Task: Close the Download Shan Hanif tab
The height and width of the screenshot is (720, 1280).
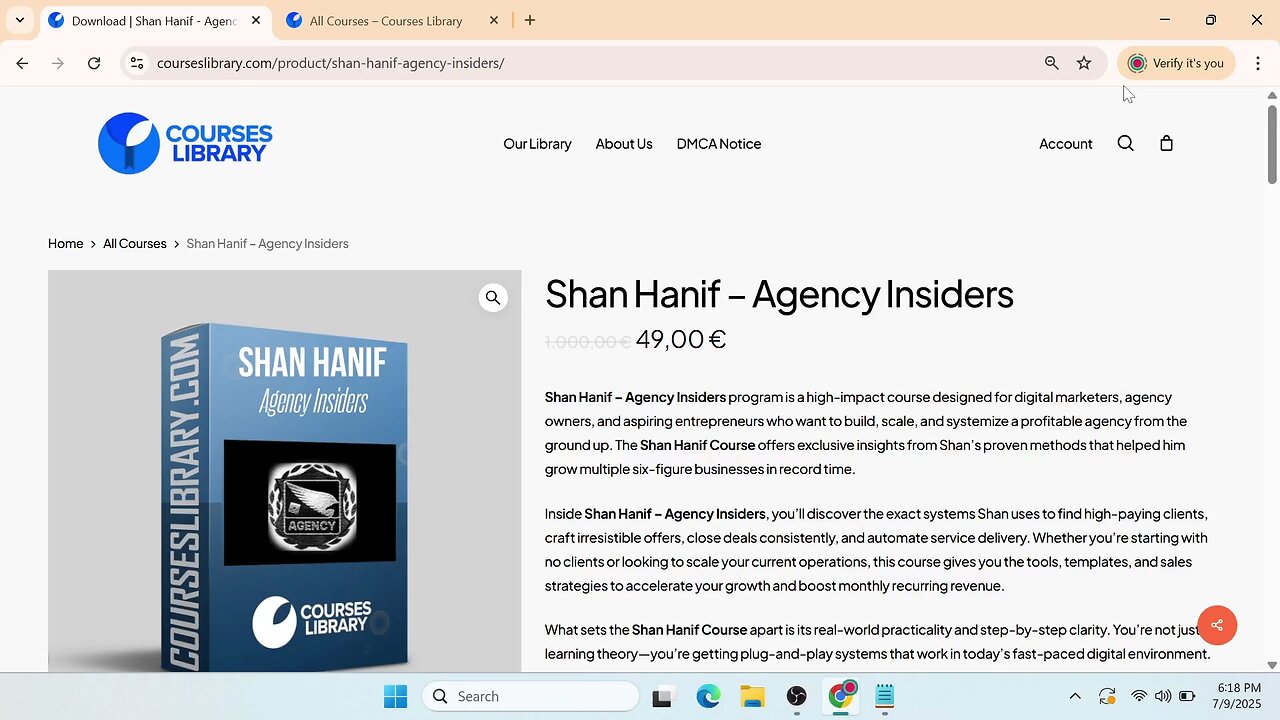Action: 256,20
